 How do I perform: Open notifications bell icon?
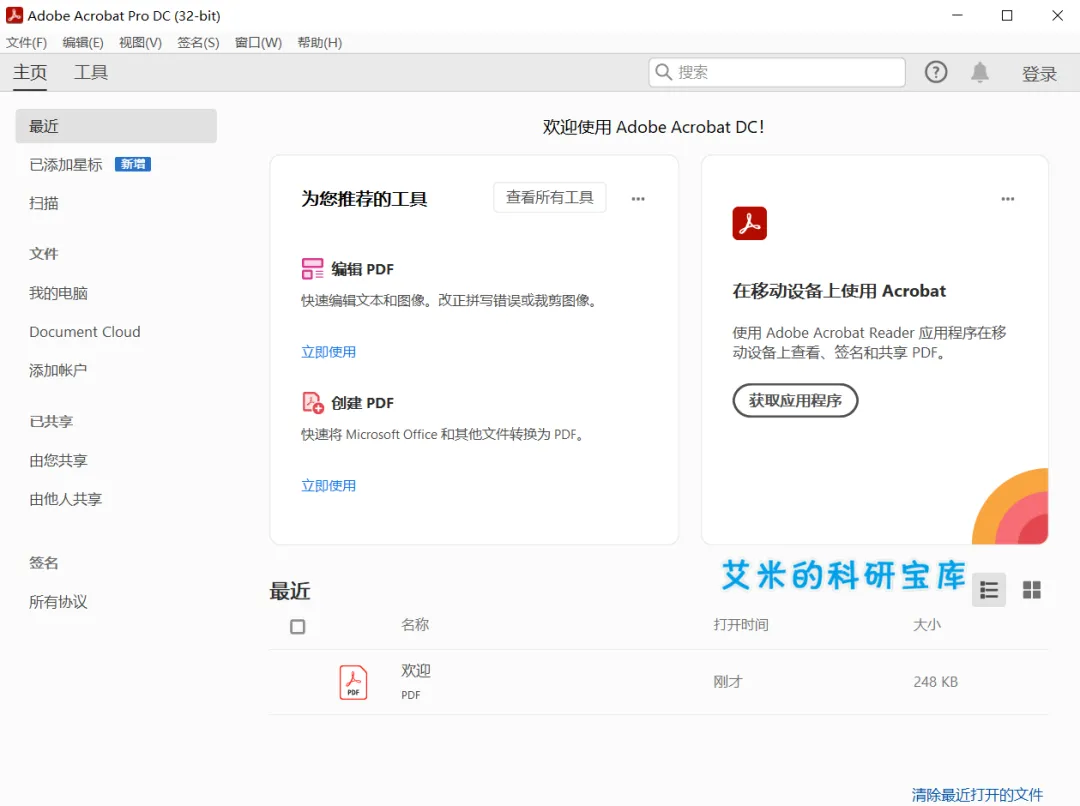(979, 72)
